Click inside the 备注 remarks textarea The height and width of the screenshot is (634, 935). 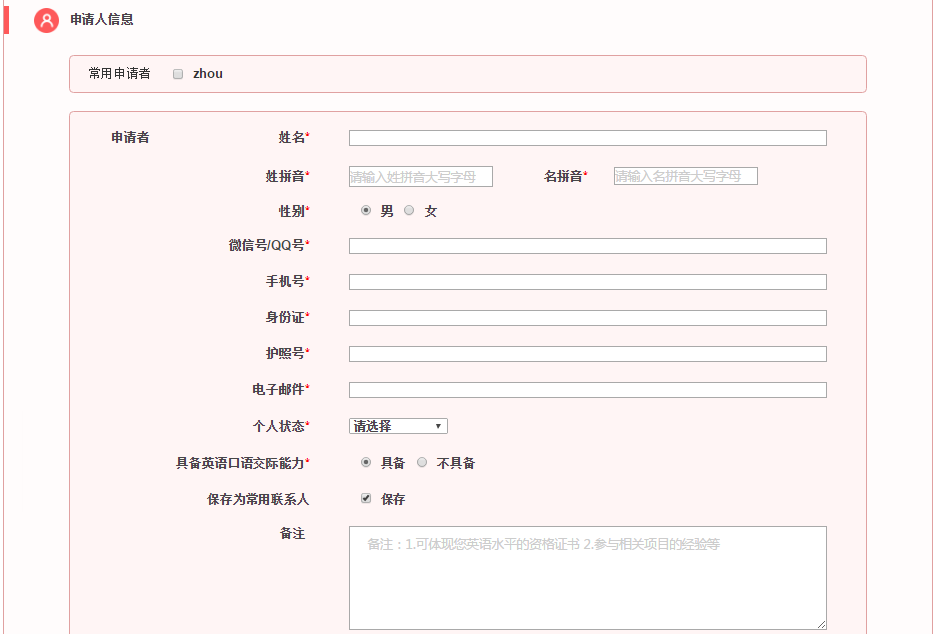pyautogui.click(x=587, y=578)
